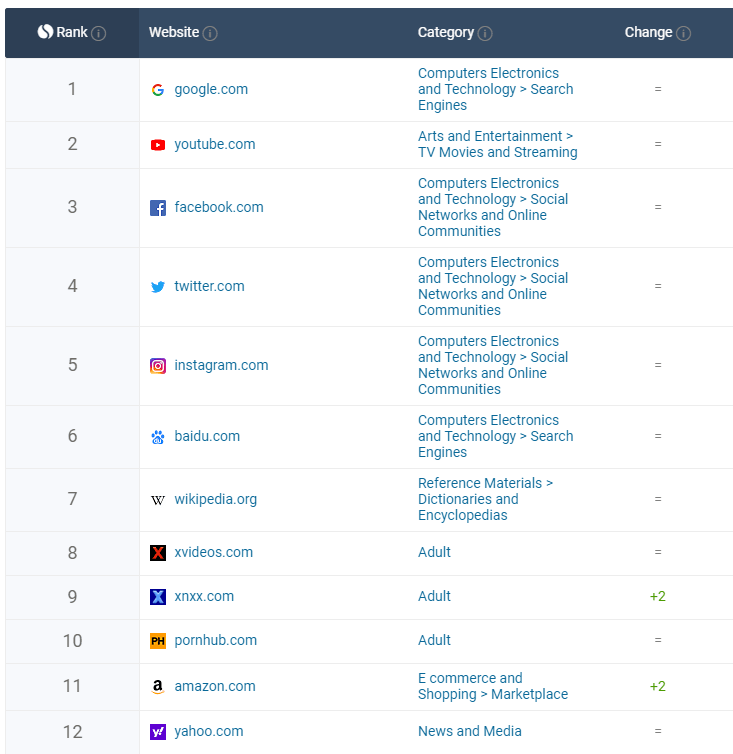Open the xnxx.com link
This screenshot has height=754, width=733.
click(x=204, y=596)
